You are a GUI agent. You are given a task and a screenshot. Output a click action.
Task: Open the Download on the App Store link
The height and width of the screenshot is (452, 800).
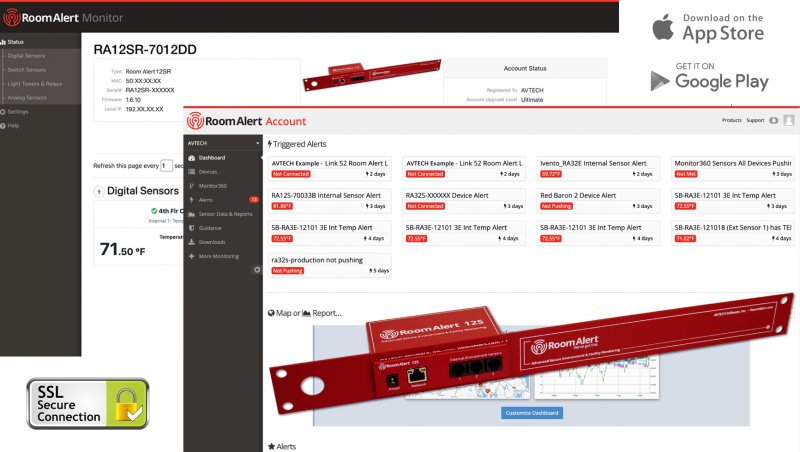point(708,28)
